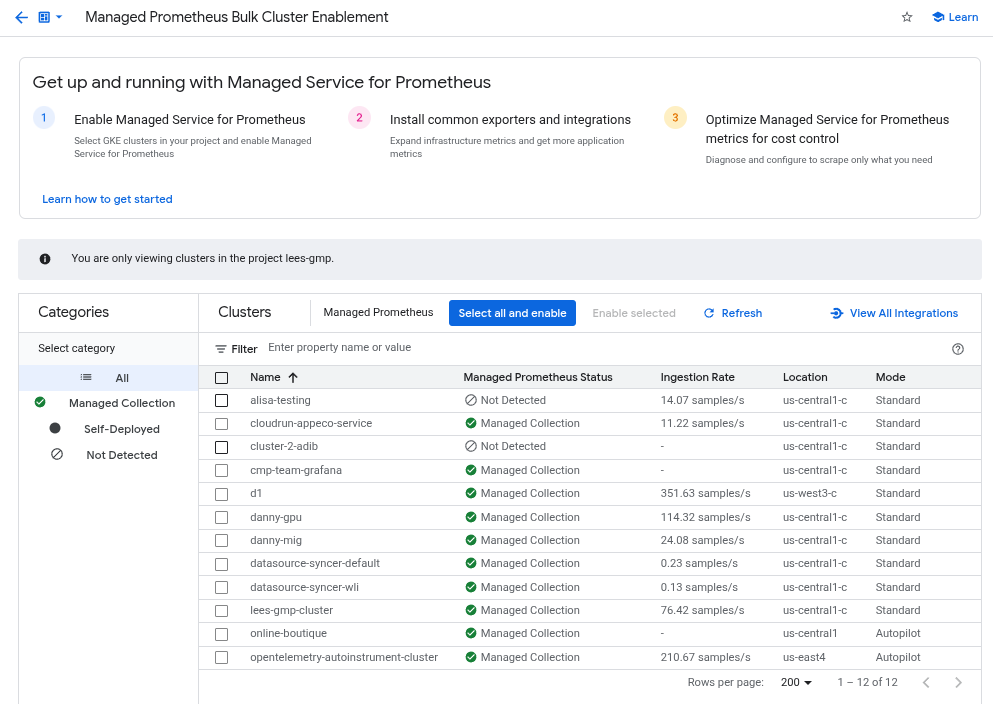The height and width of the screenshot is (704, 993).
Task: Open the dropdown caret next to the panel switcher
Action: click(58, 17)
